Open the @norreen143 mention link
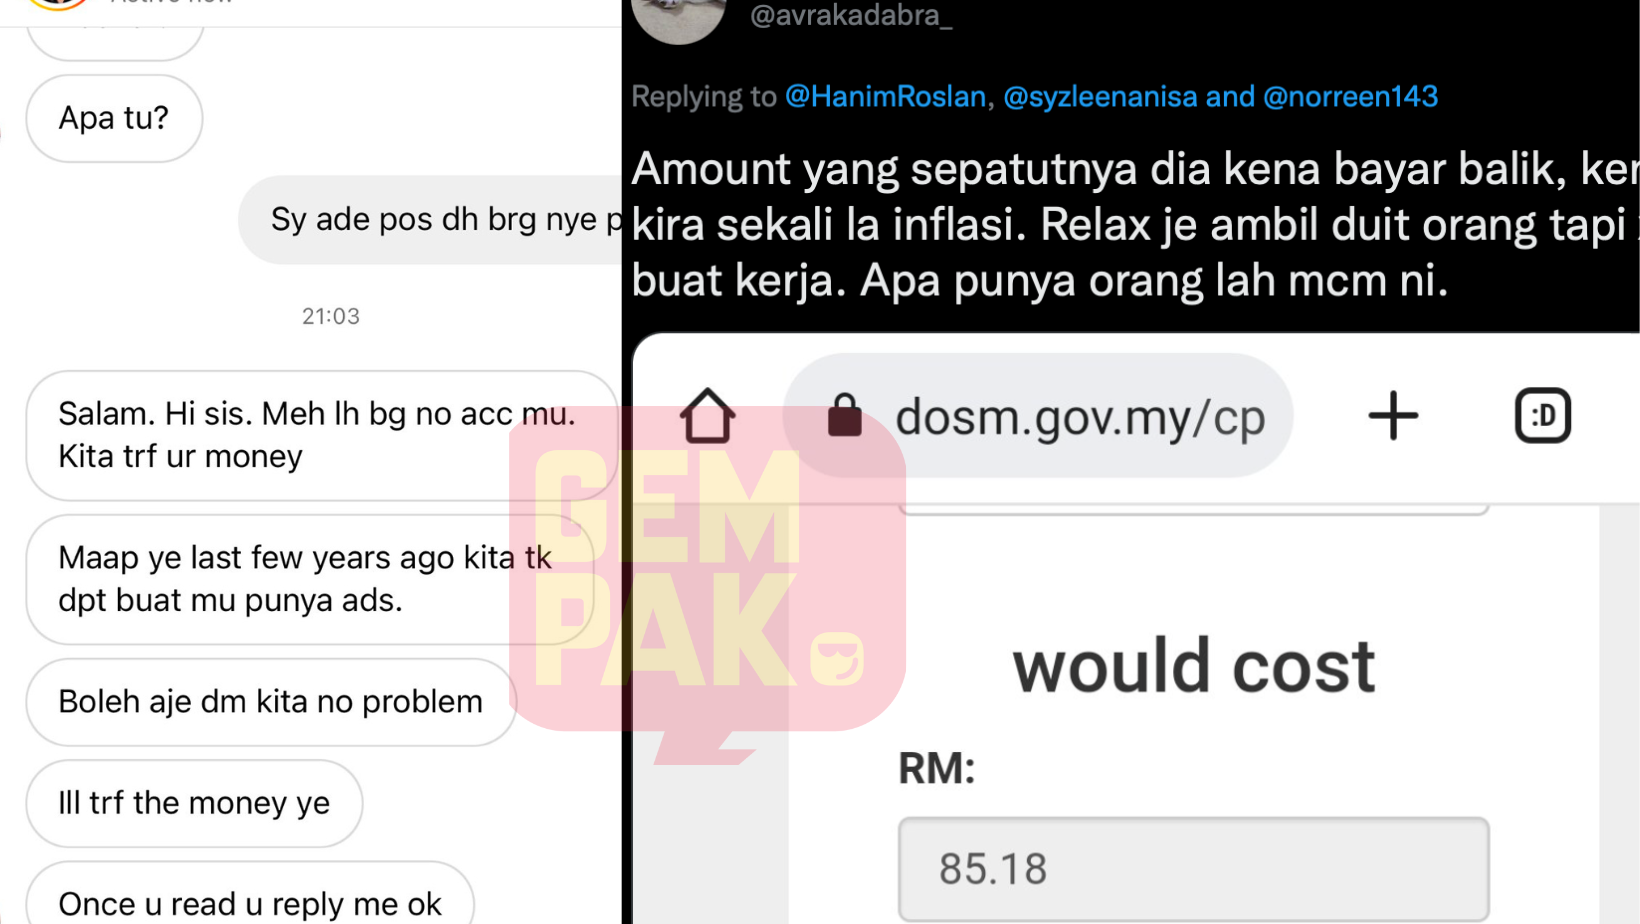 [x=1350, y=96]
